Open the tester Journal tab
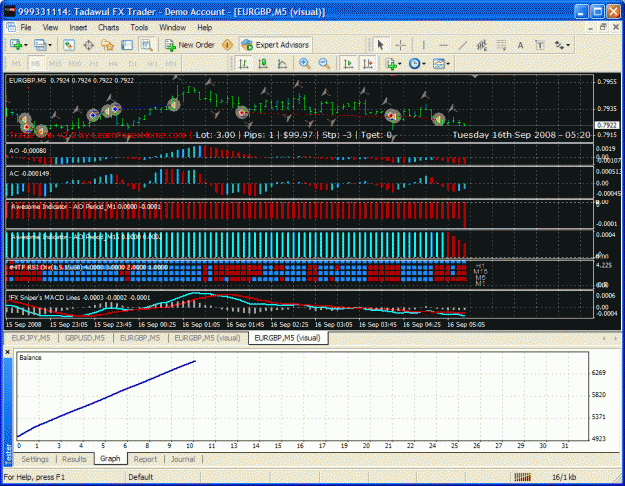625x486 pixels. (183, 459)
